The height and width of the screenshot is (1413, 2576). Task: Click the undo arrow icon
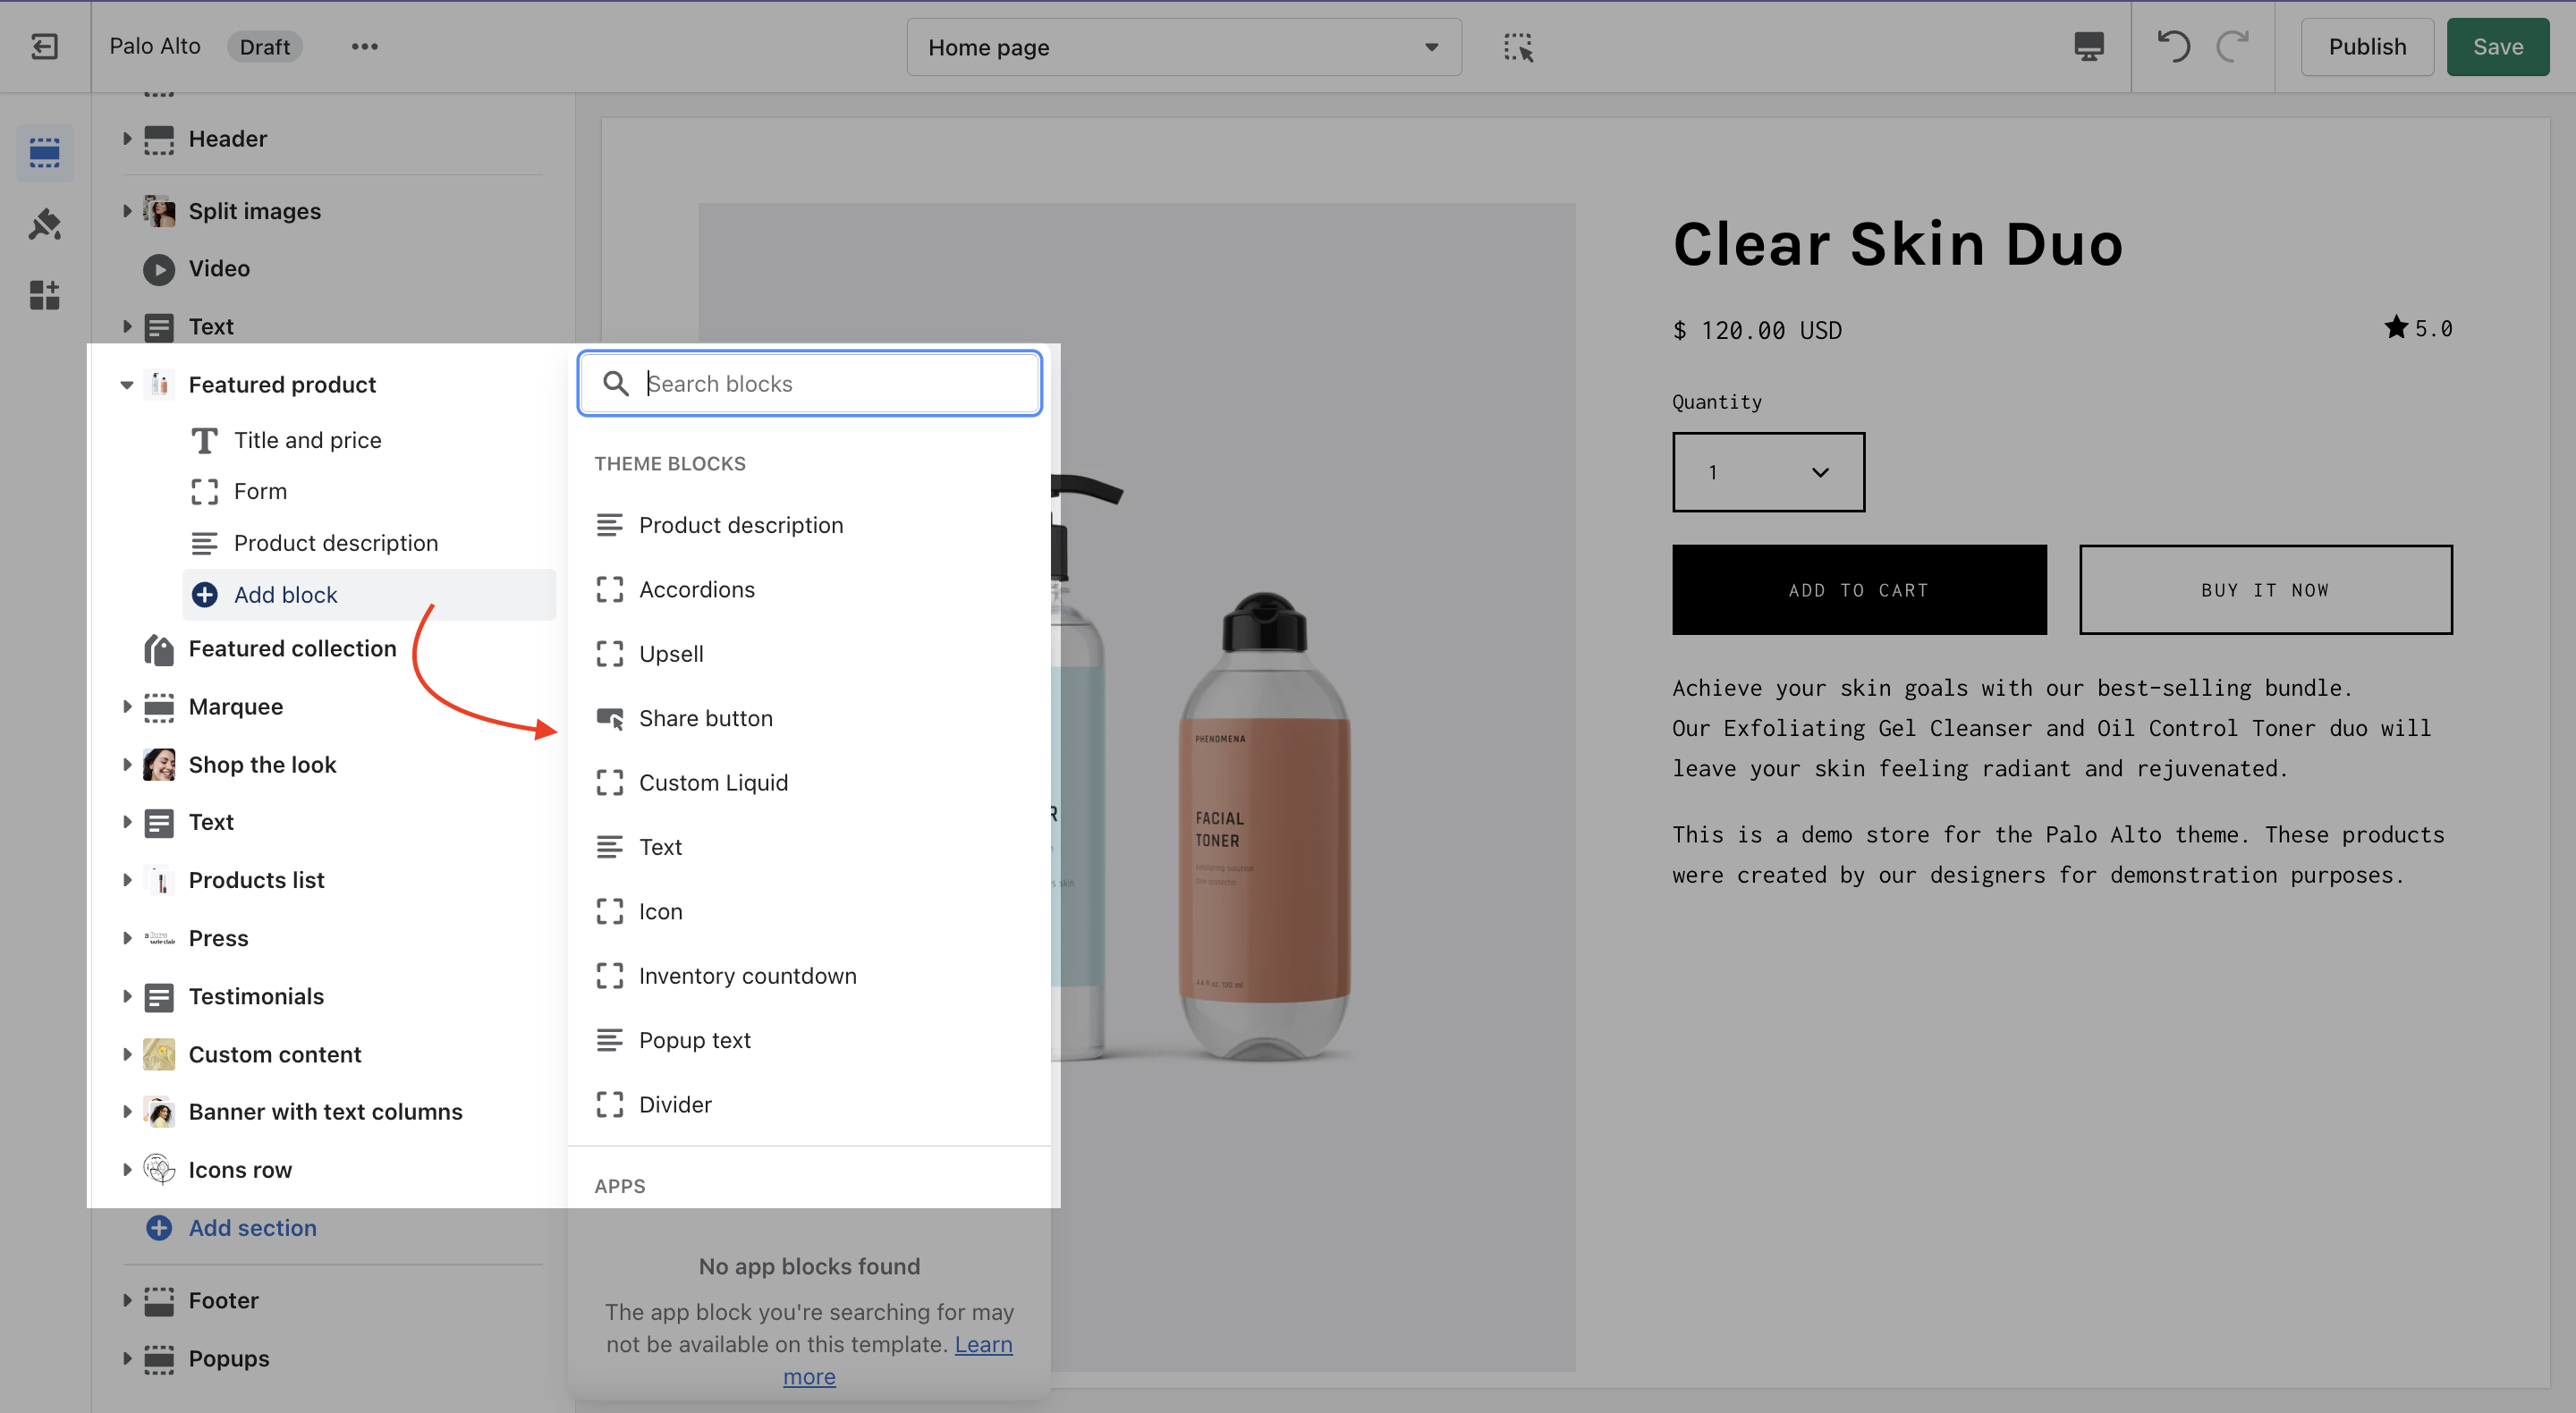point(2174,46)
